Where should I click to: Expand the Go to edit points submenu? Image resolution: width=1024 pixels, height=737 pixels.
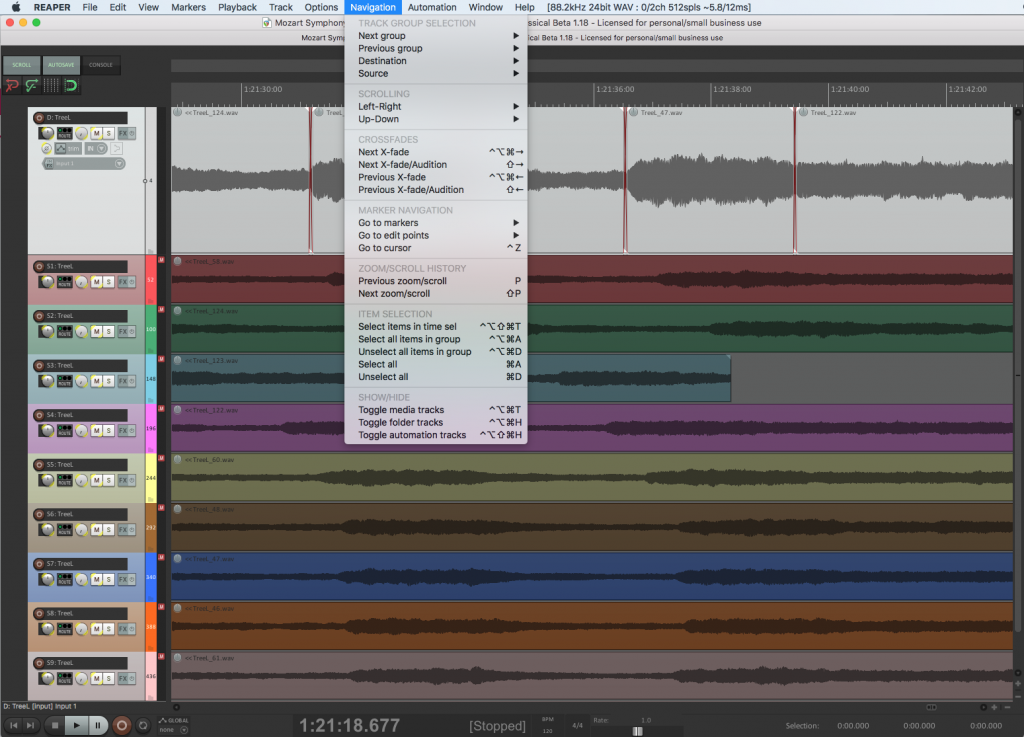pos(436,235)
